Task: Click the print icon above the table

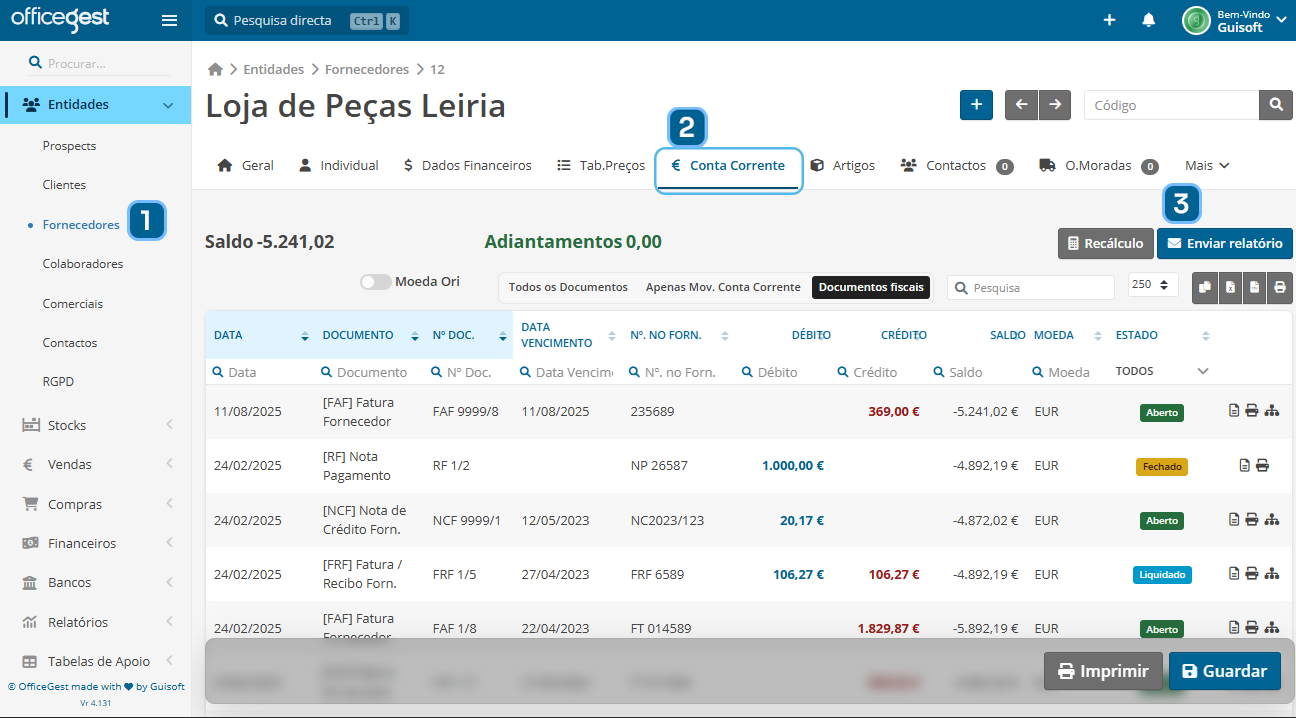Action: click(x=1279, y=288)
